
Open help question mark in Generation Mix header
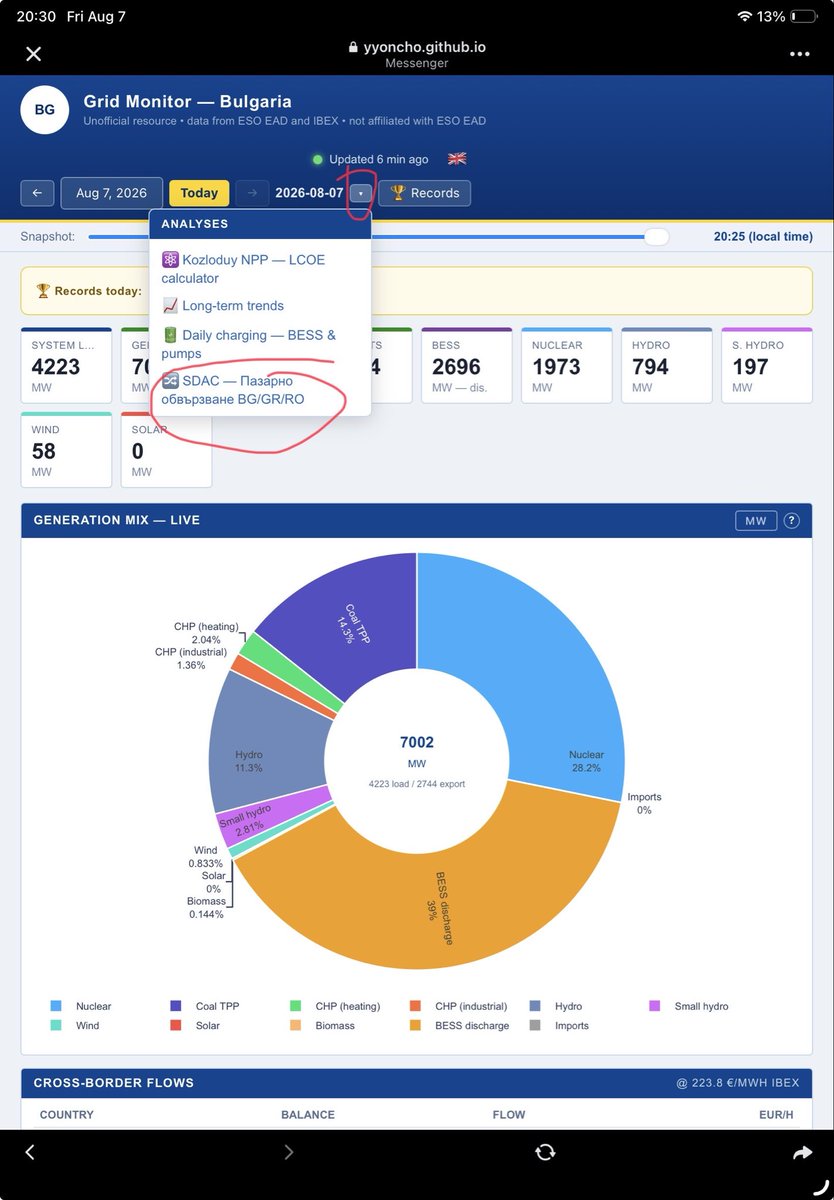tap(791, 520)
